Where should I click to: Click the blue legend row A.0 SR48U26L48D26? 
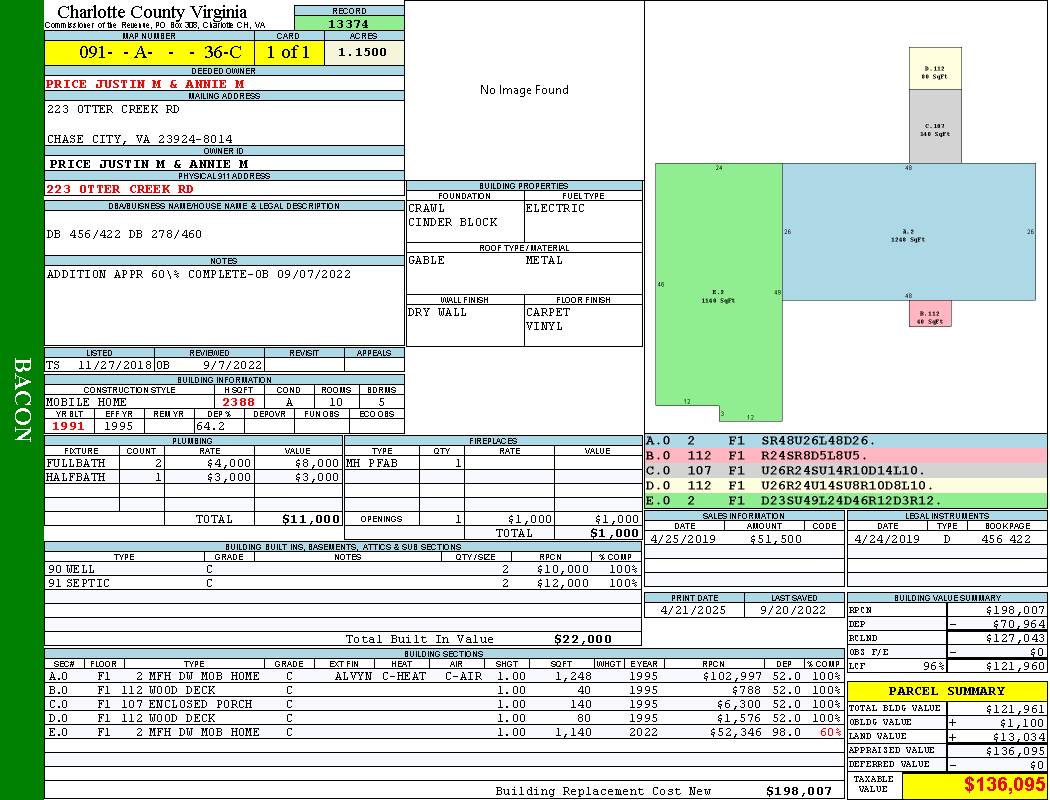pyautogui.click(x=846, y=441)
